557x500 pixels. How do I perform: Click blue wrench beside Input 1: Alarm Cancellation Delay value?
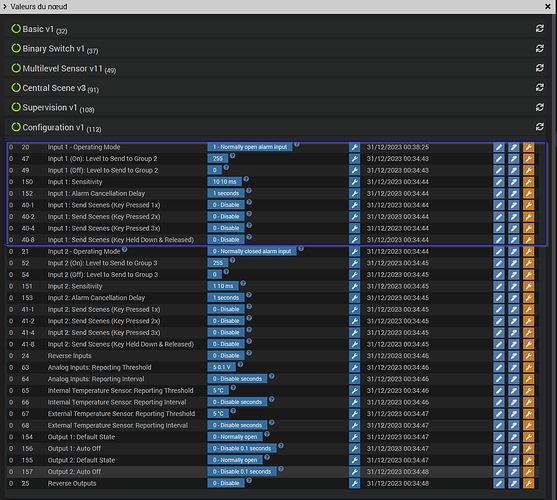[x=354, y=194]
